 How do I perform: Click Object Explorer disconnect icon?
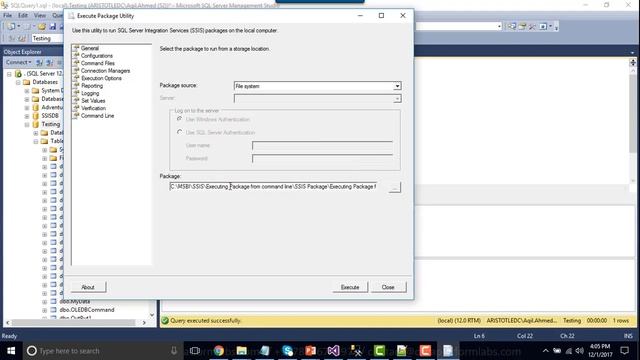pyautogui.click(x=49, y=62)
